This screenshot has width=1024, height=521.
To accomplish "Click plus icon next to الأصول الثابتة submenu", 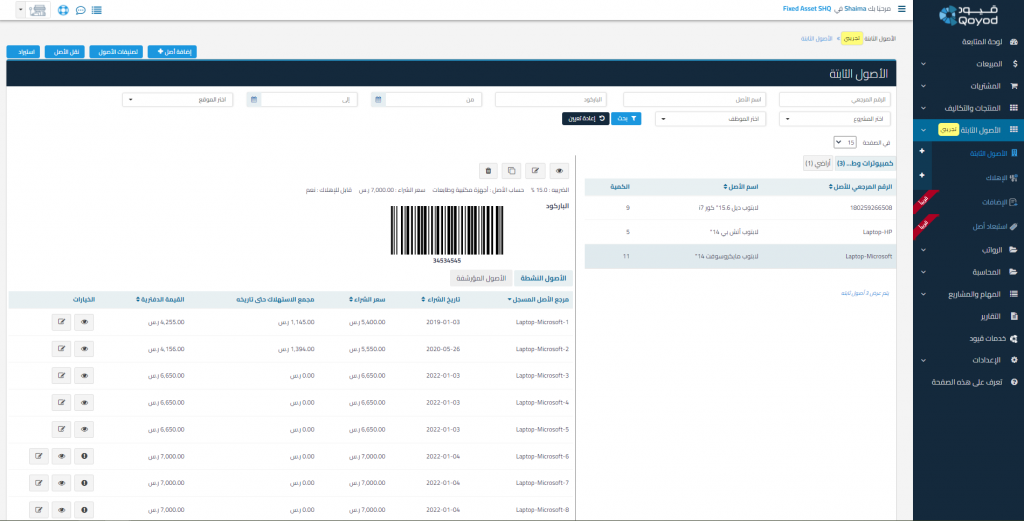I will (922, 152).
